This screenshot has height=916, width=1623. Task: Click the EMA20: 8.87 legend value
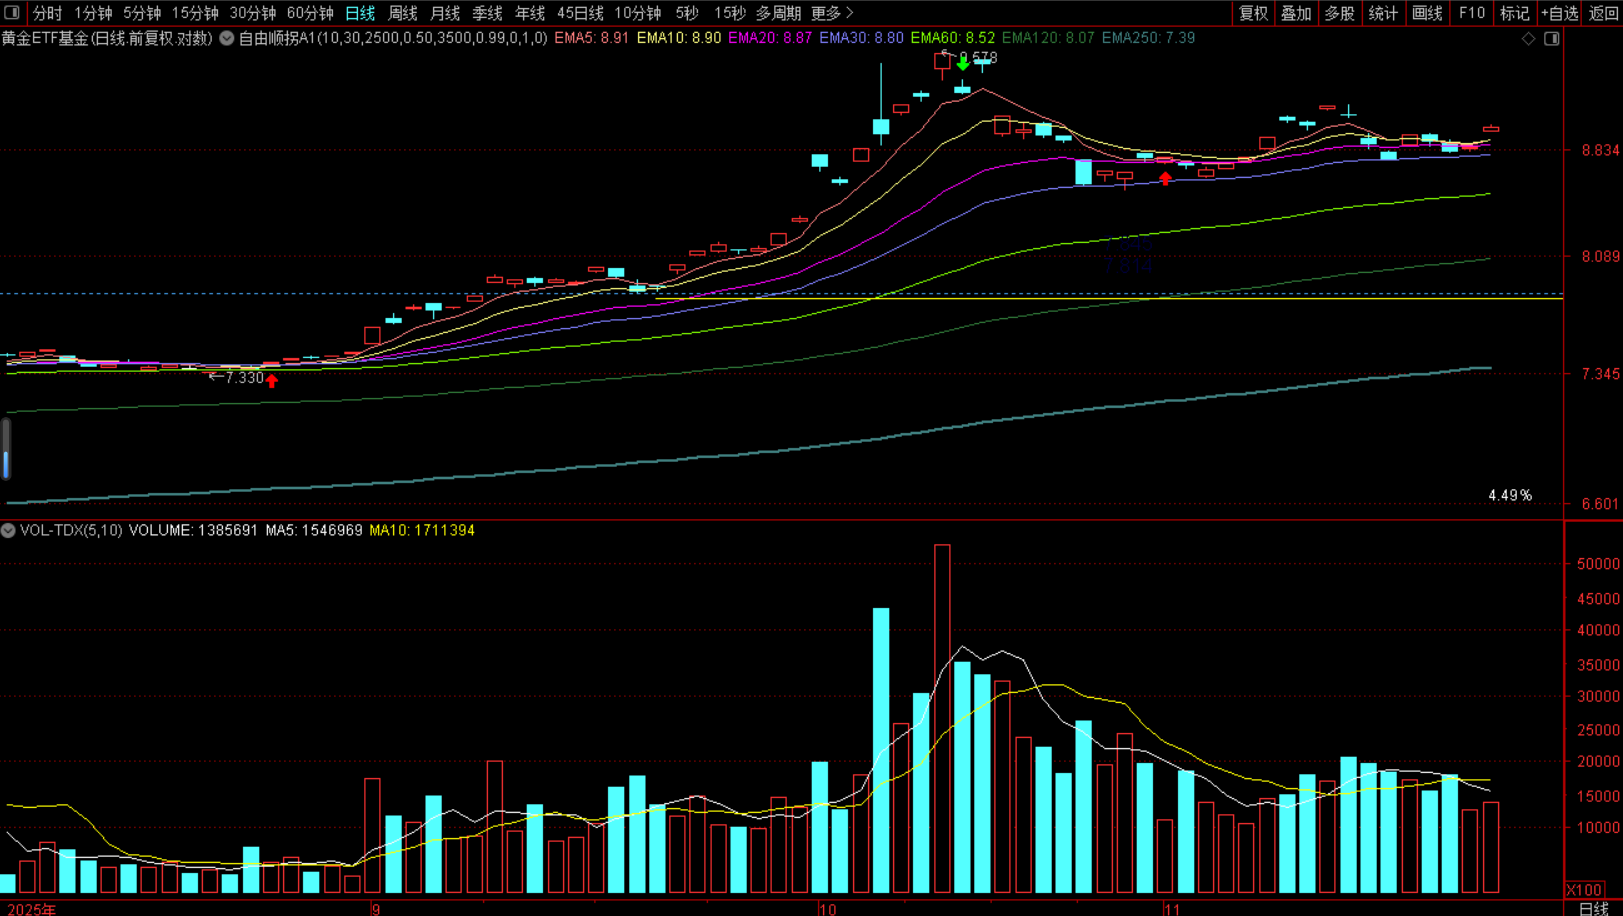[770, 38]
